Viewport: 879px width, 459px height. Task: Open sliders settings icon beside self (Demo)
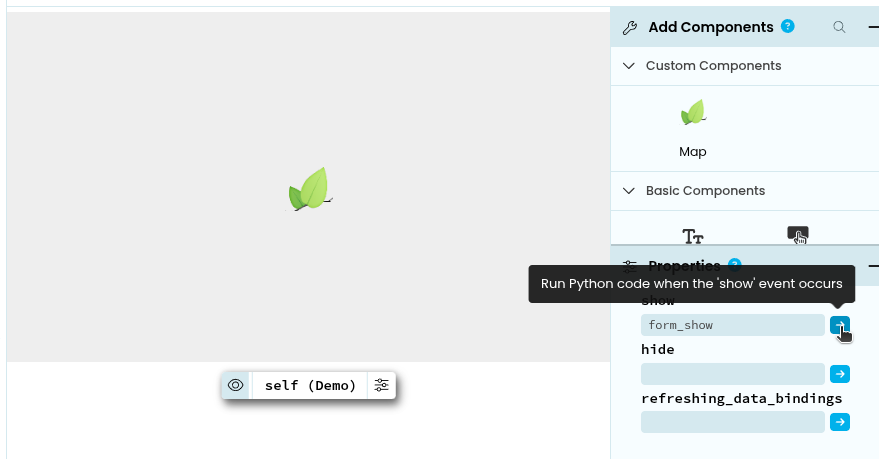pyautogui.click(x=381, y=385)
